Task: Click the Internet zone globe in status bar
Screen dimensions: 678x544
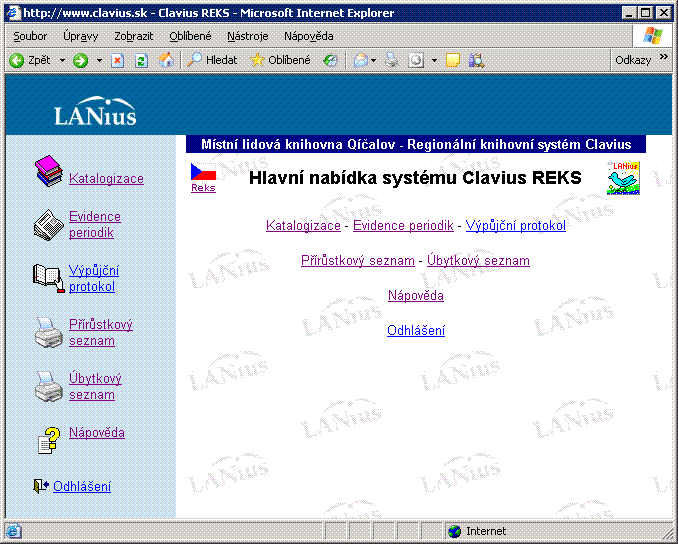Action: tap(454, 531)
